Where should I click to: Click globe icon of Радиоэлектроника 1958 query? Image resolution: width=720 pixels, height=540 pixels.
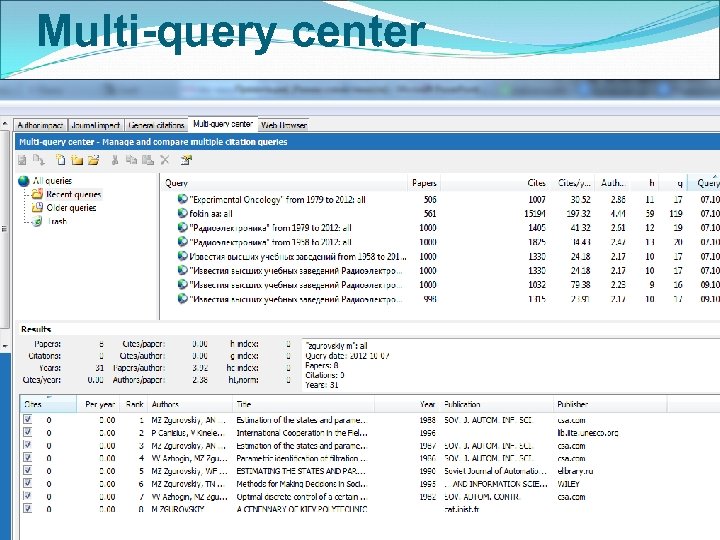(x=182, y=242)
